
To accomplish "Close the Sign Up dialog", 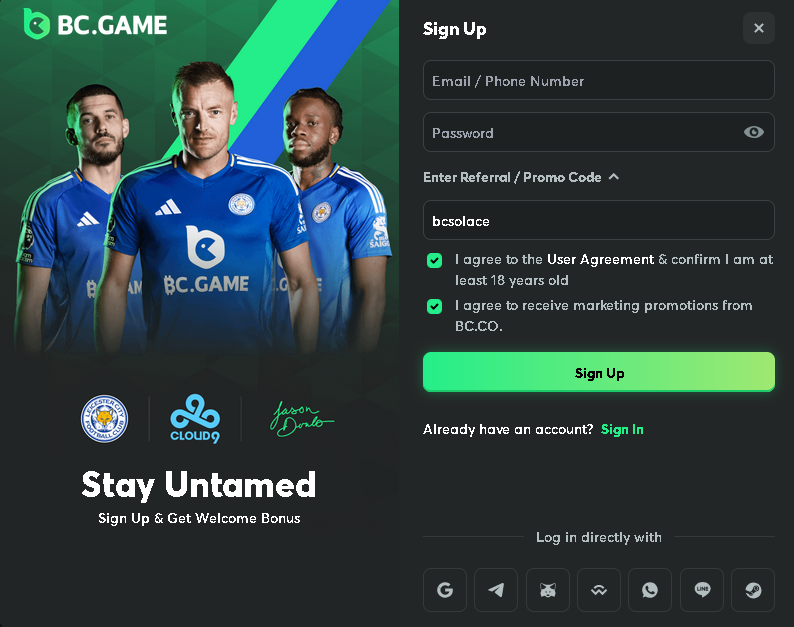I will pos(758,28).
